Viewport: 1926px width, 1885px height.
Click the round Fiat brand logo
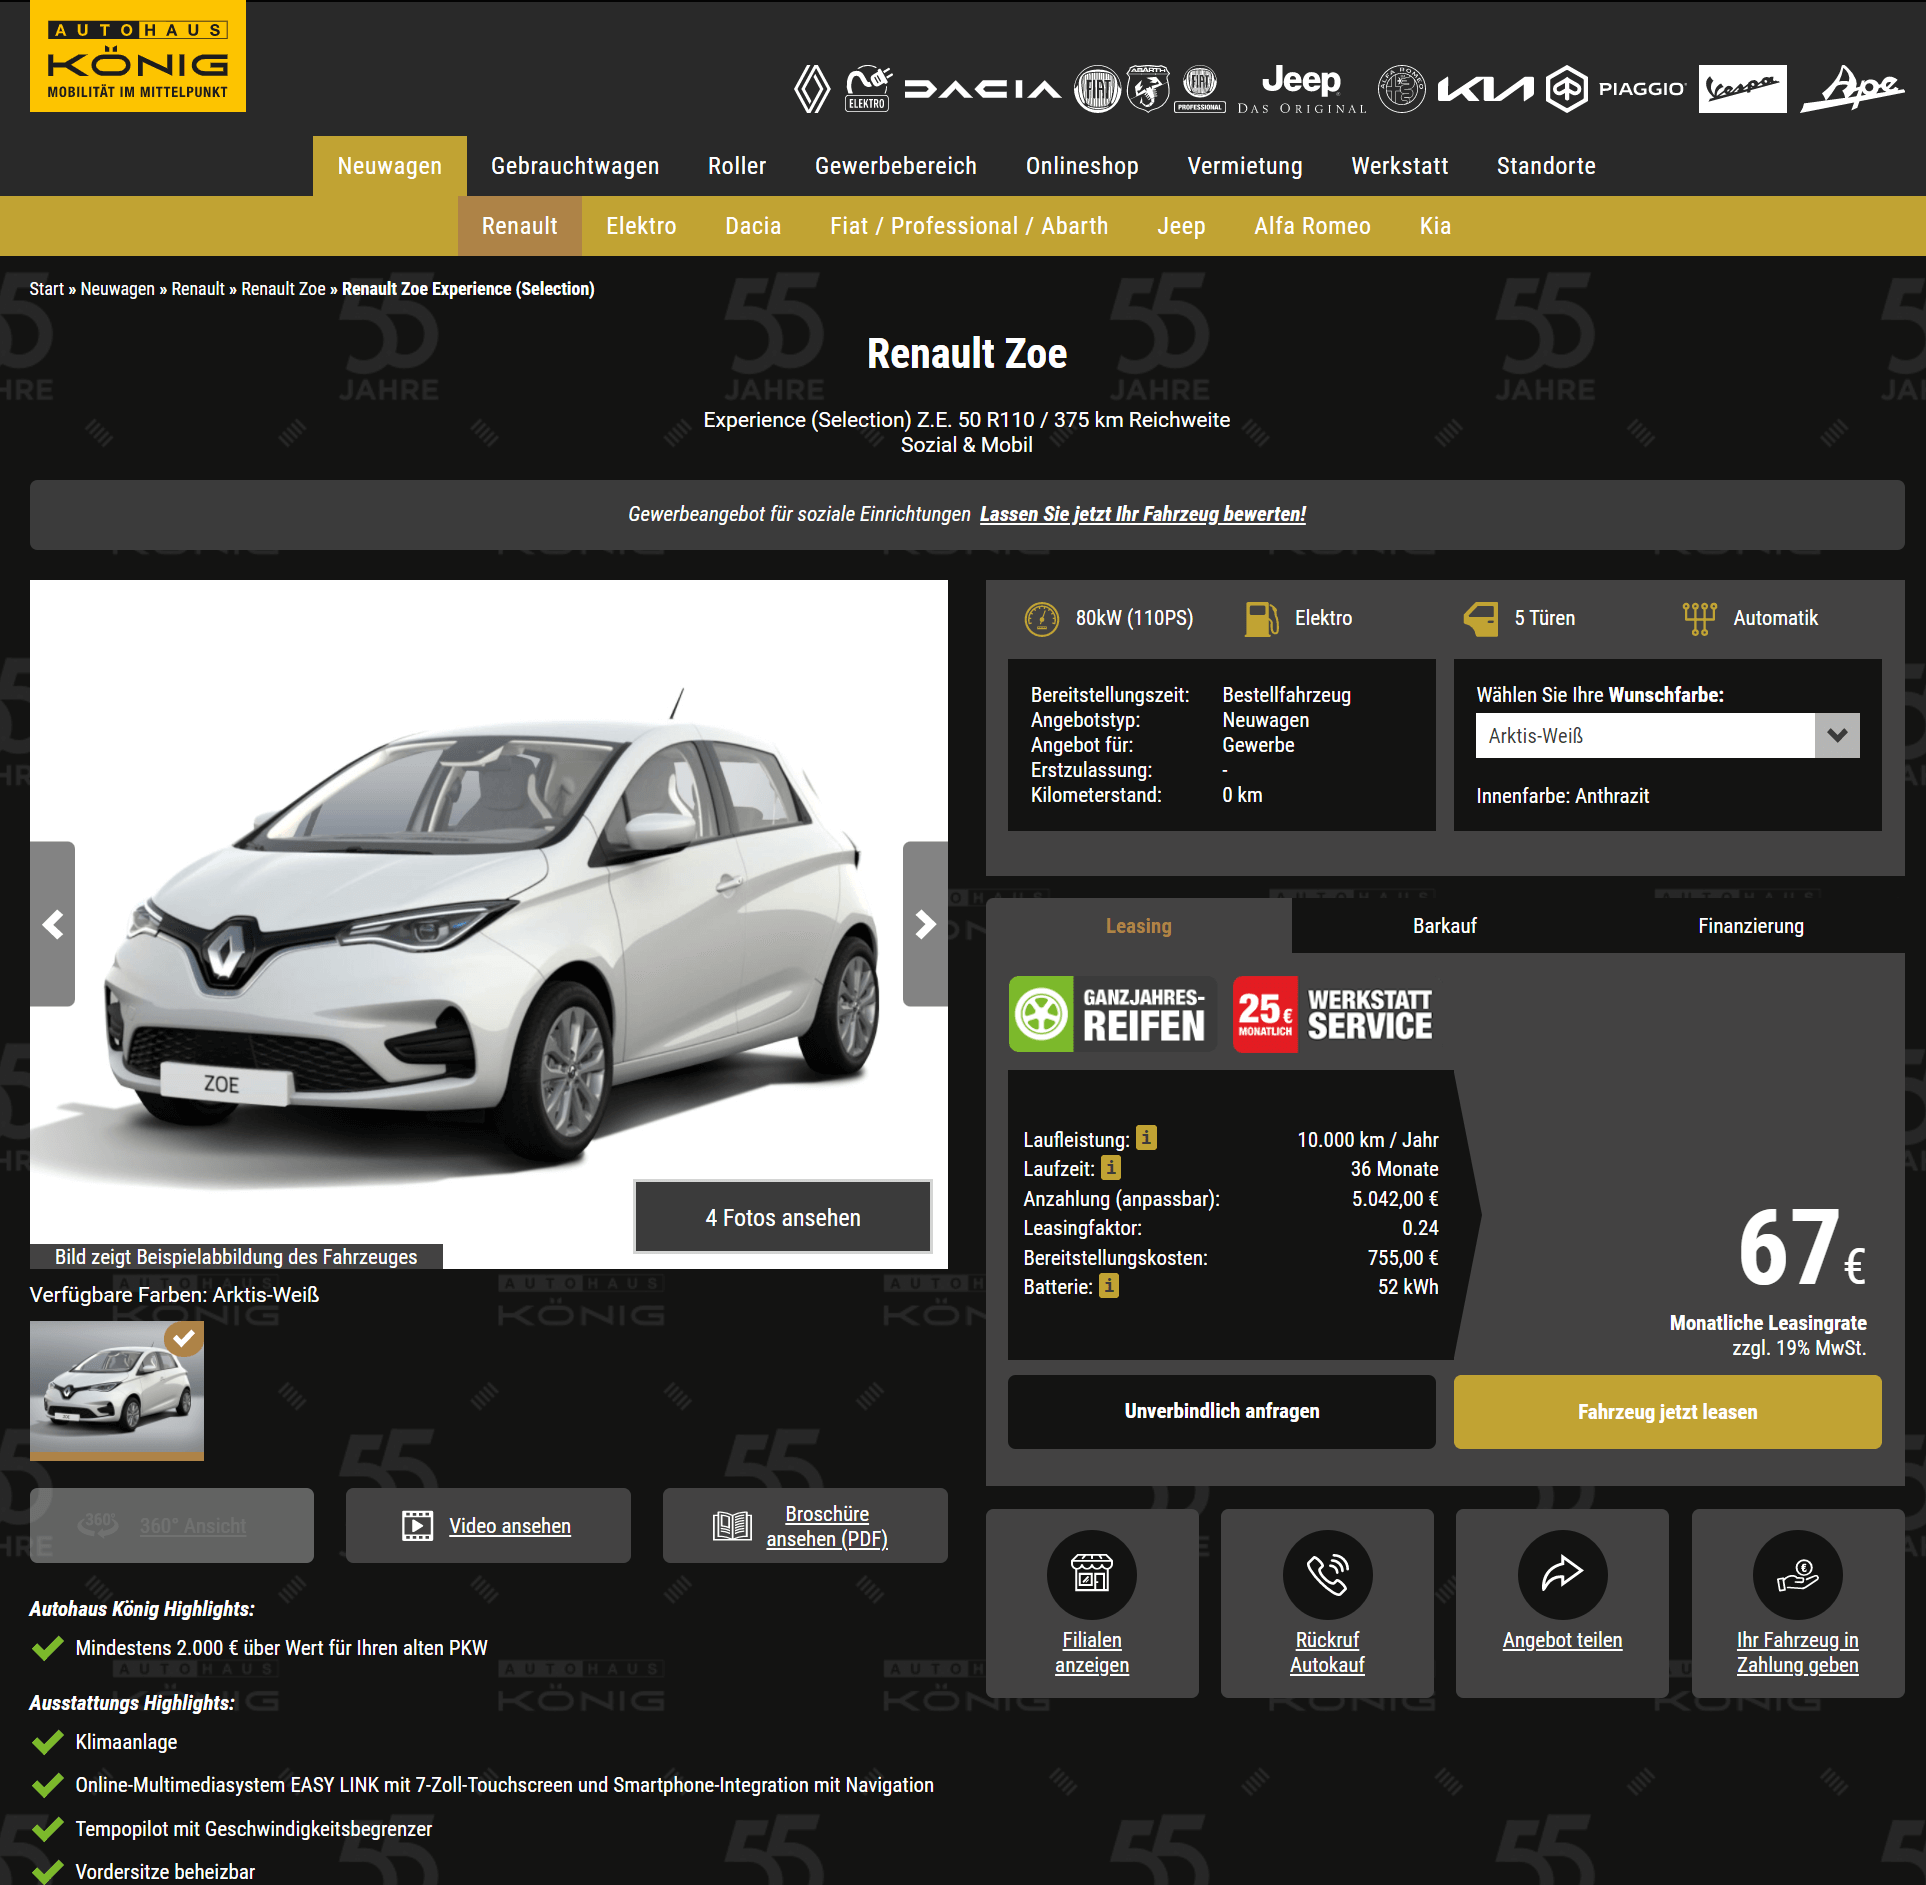[1098, 89]
